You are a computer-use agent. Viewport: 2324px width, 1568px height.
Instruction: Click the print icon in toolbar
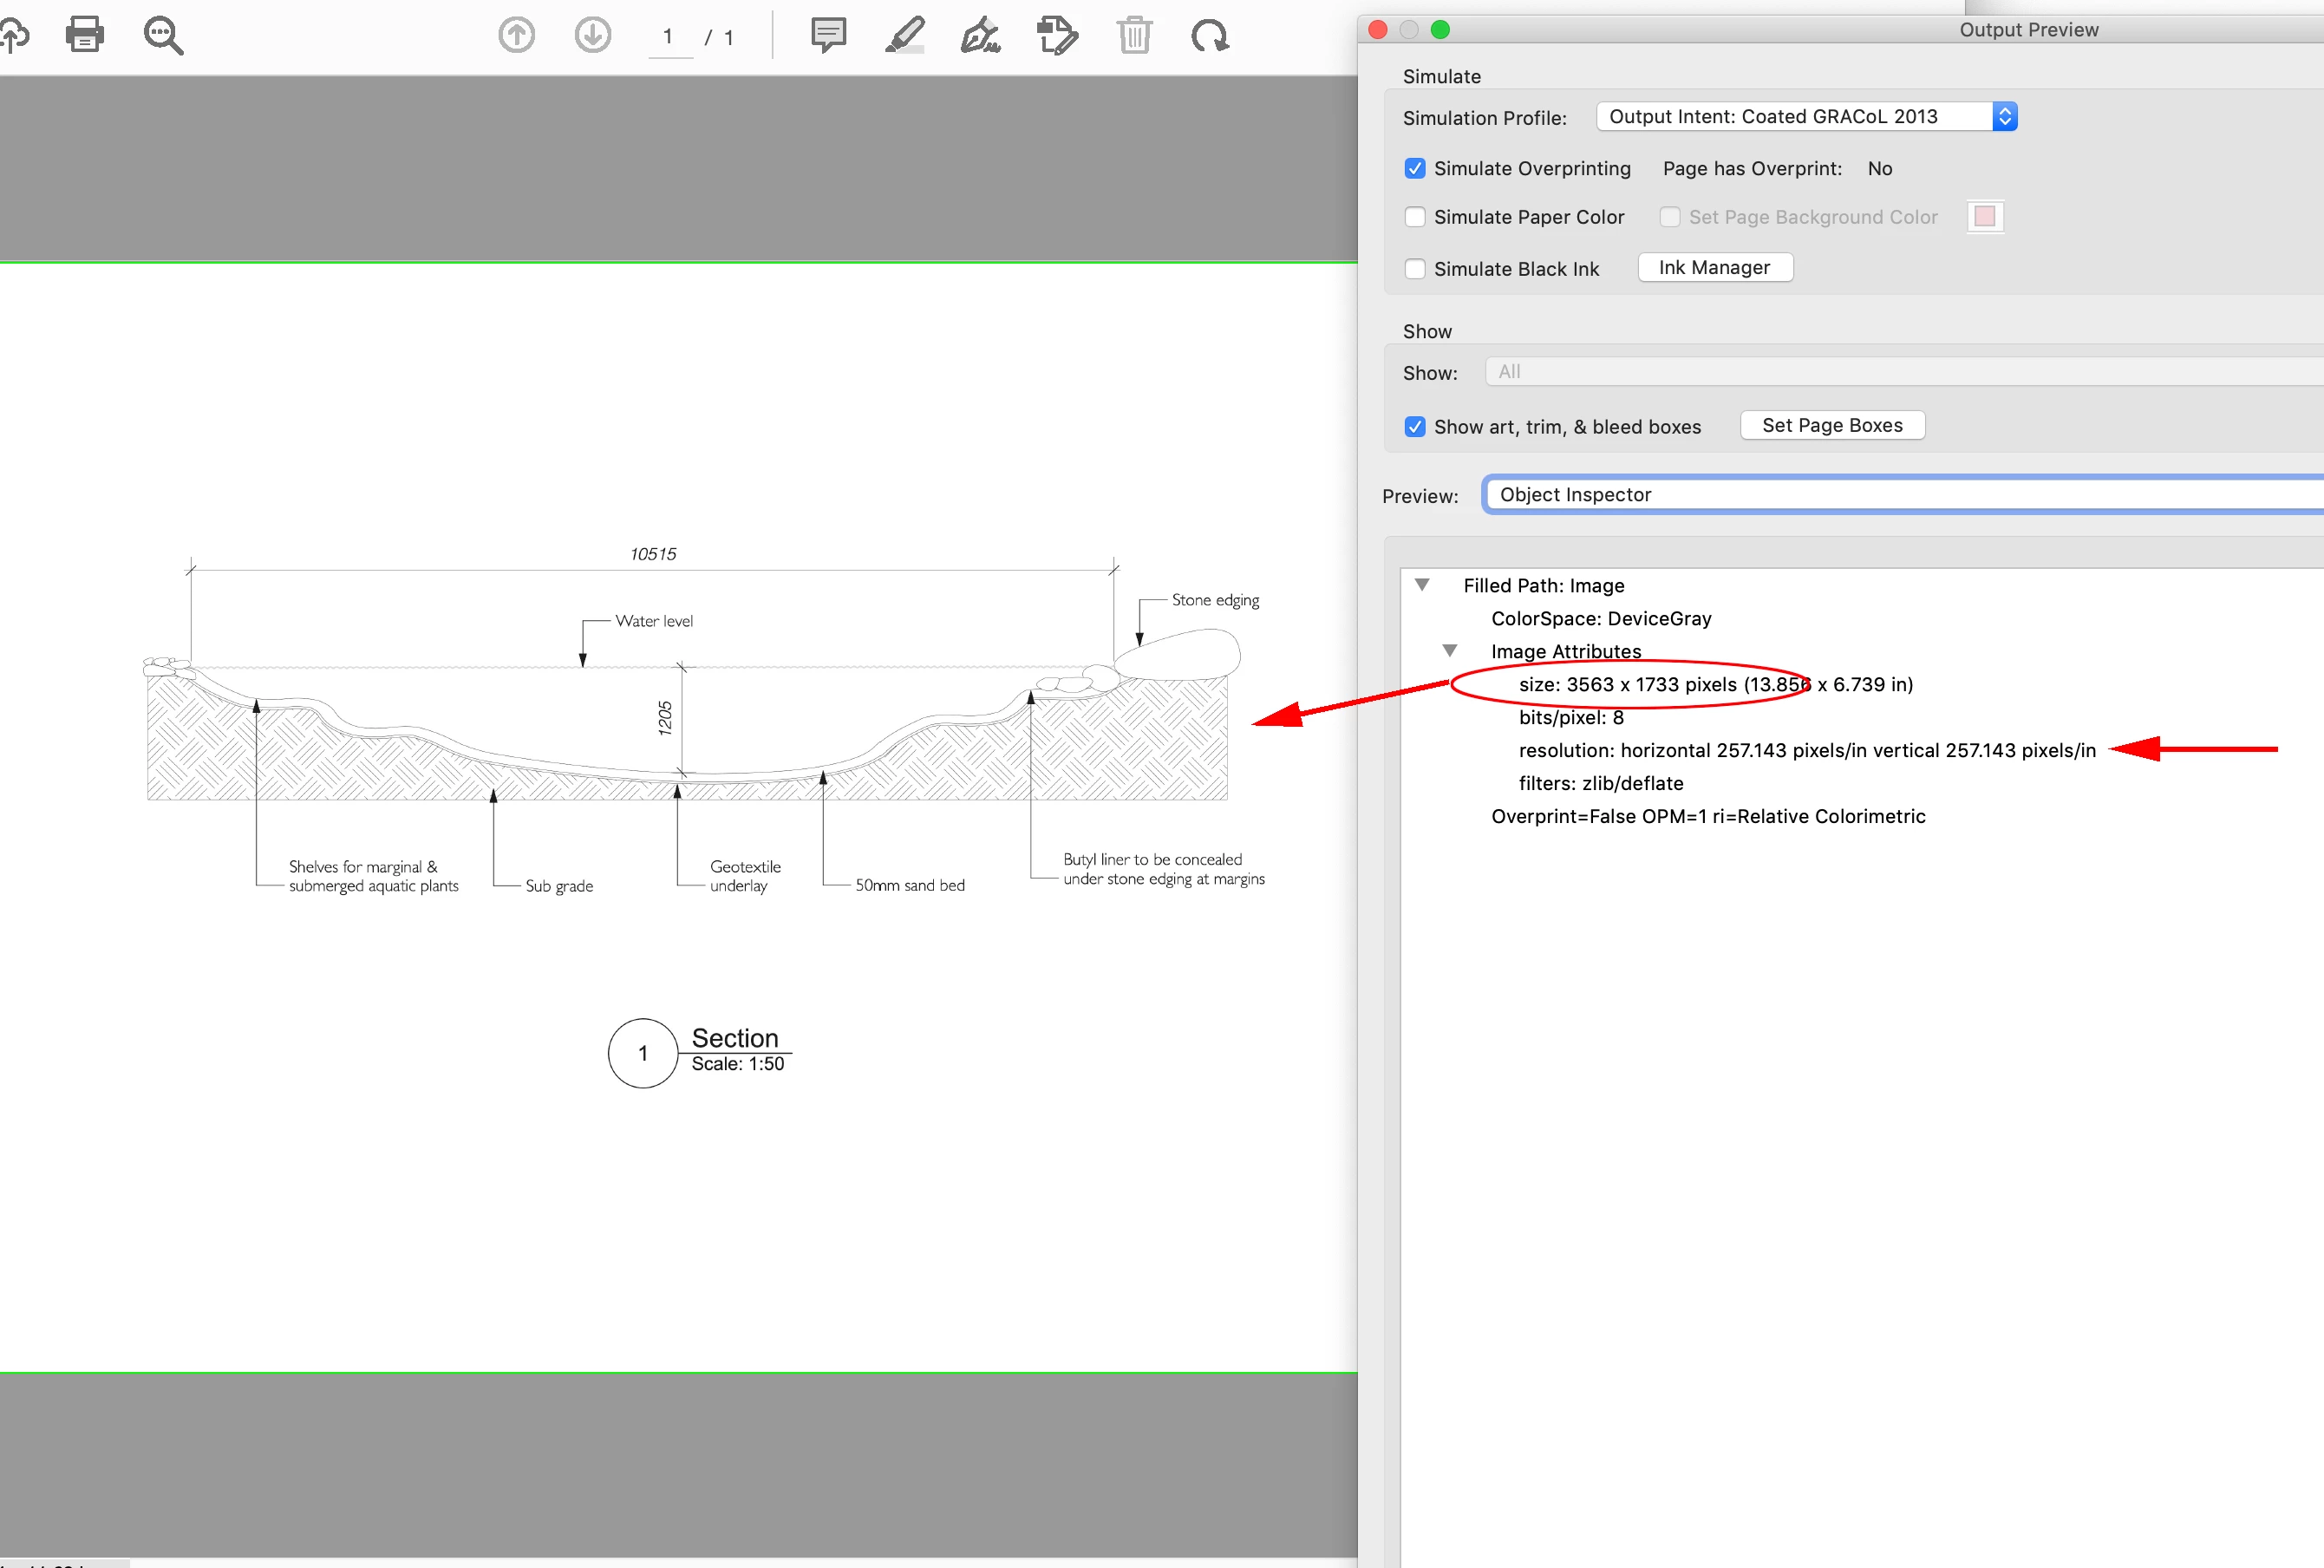click(84, 35)
